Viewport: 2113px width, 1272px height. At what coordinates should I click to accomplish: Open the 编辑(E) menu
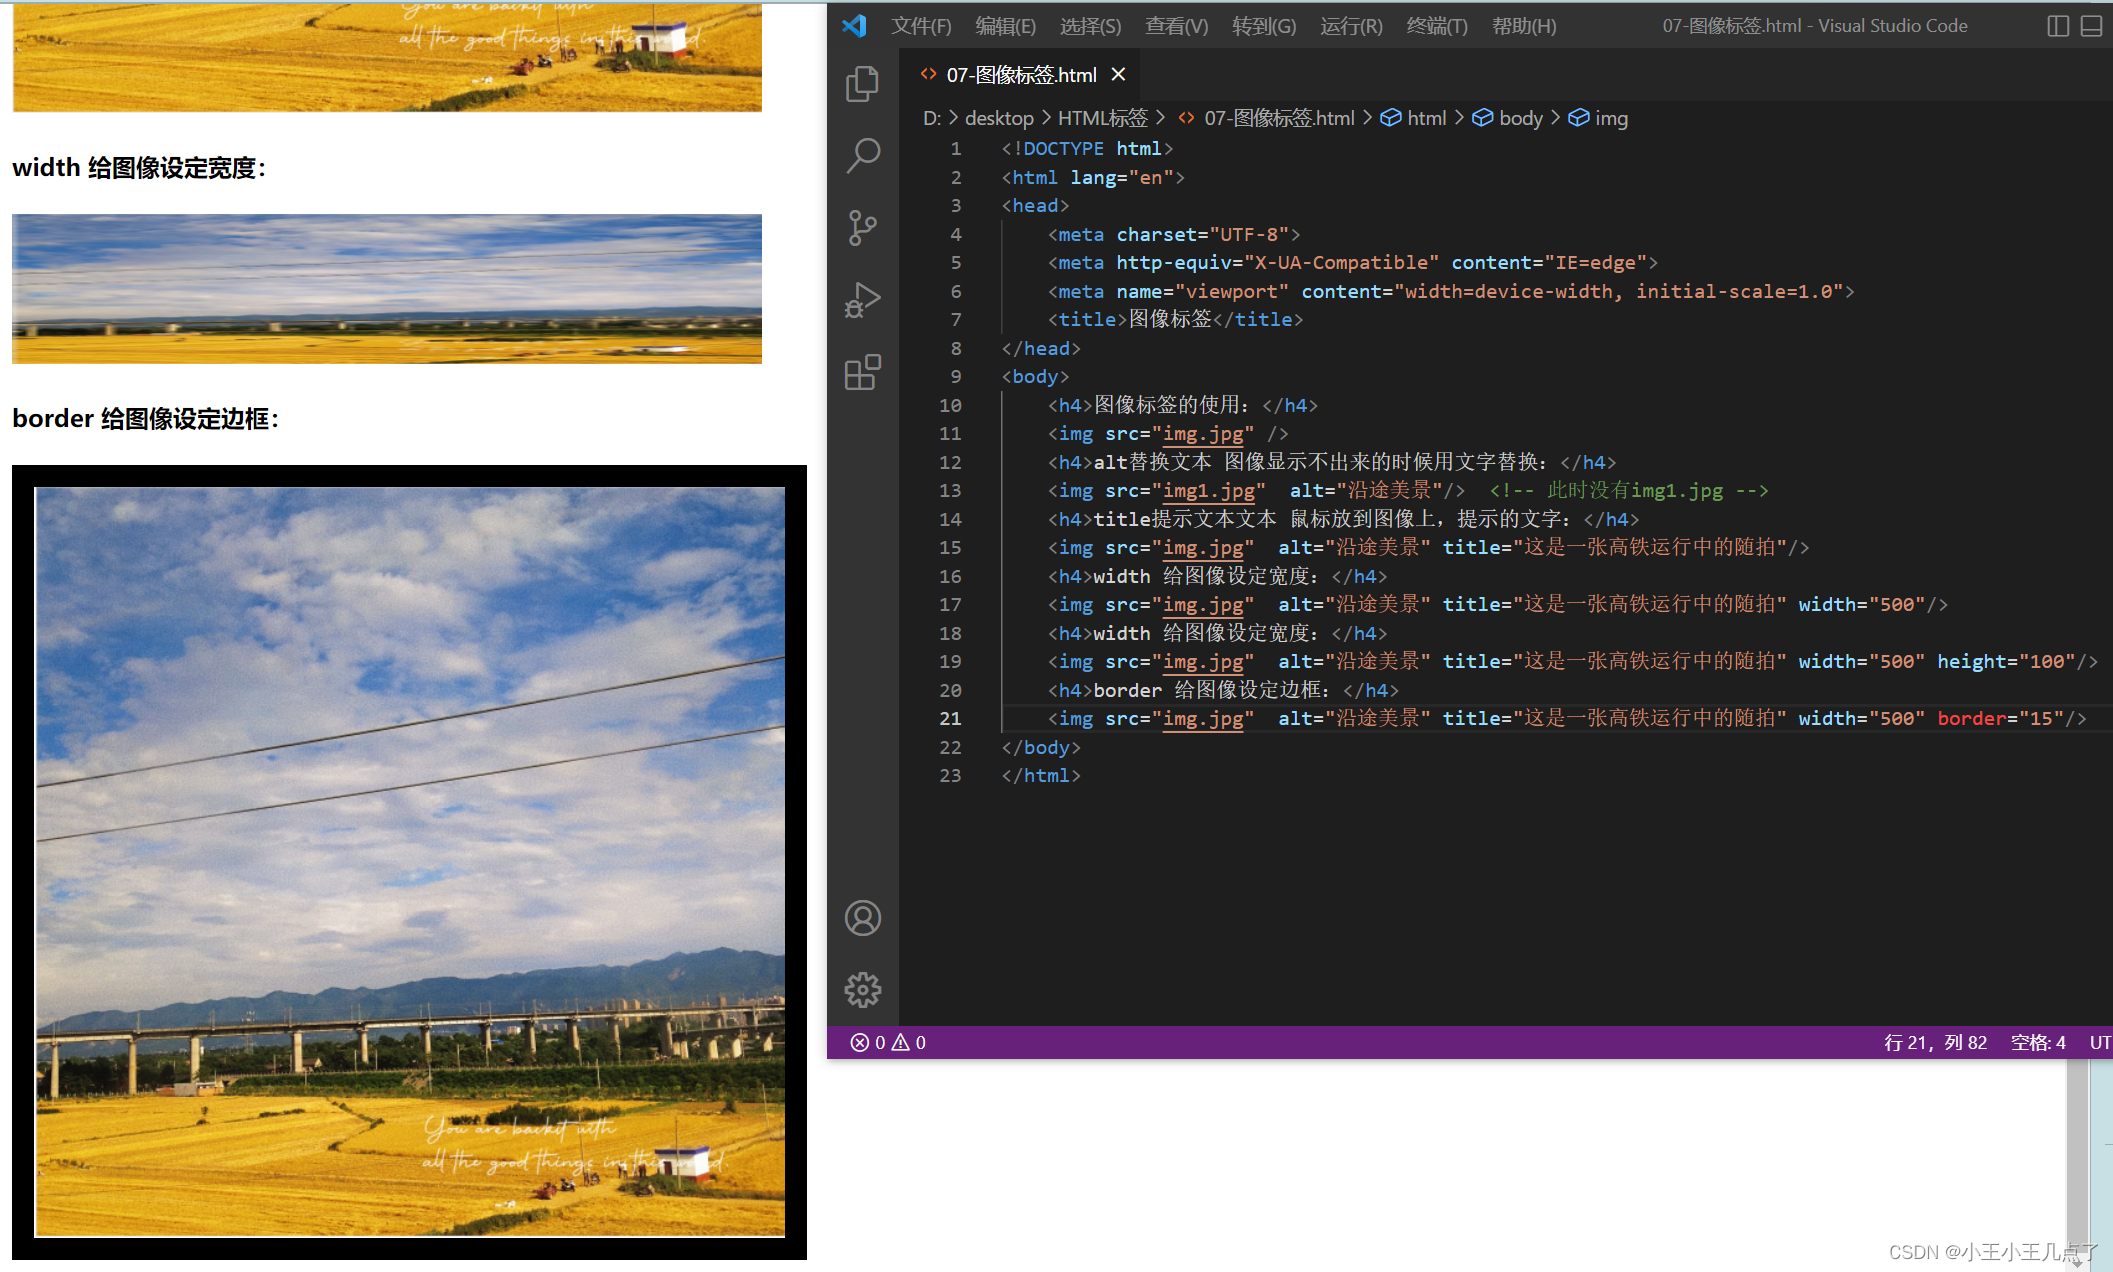point(1005,26)
